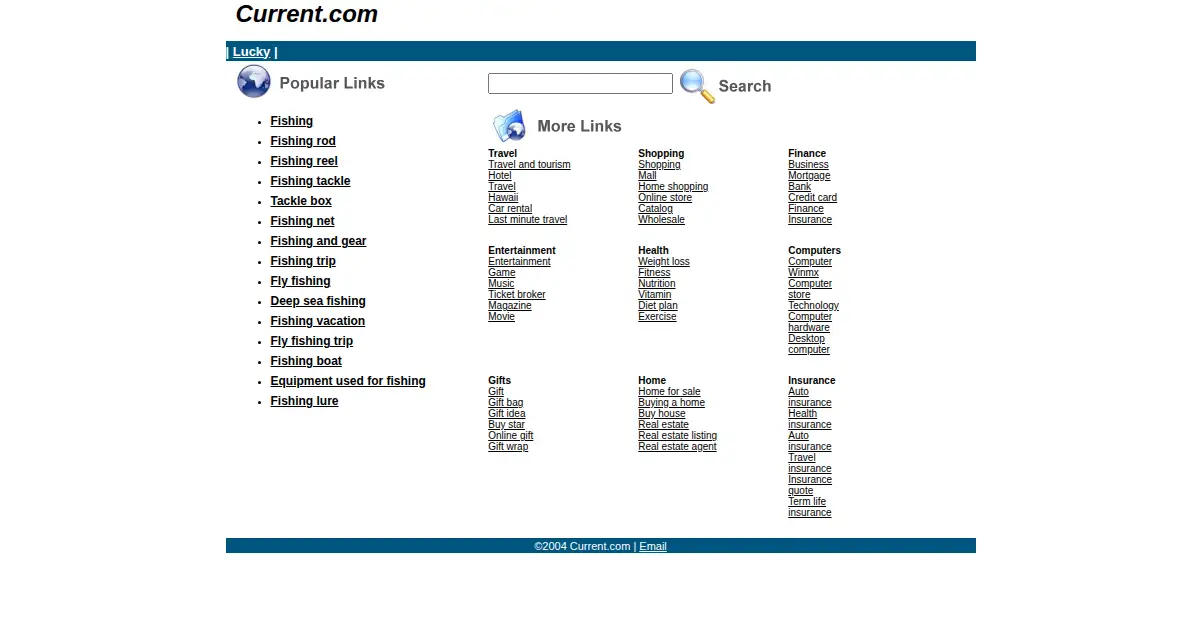Open the Weight loss link
Image resolution: width=1200 pixels, height=628 pixels.
664,262
